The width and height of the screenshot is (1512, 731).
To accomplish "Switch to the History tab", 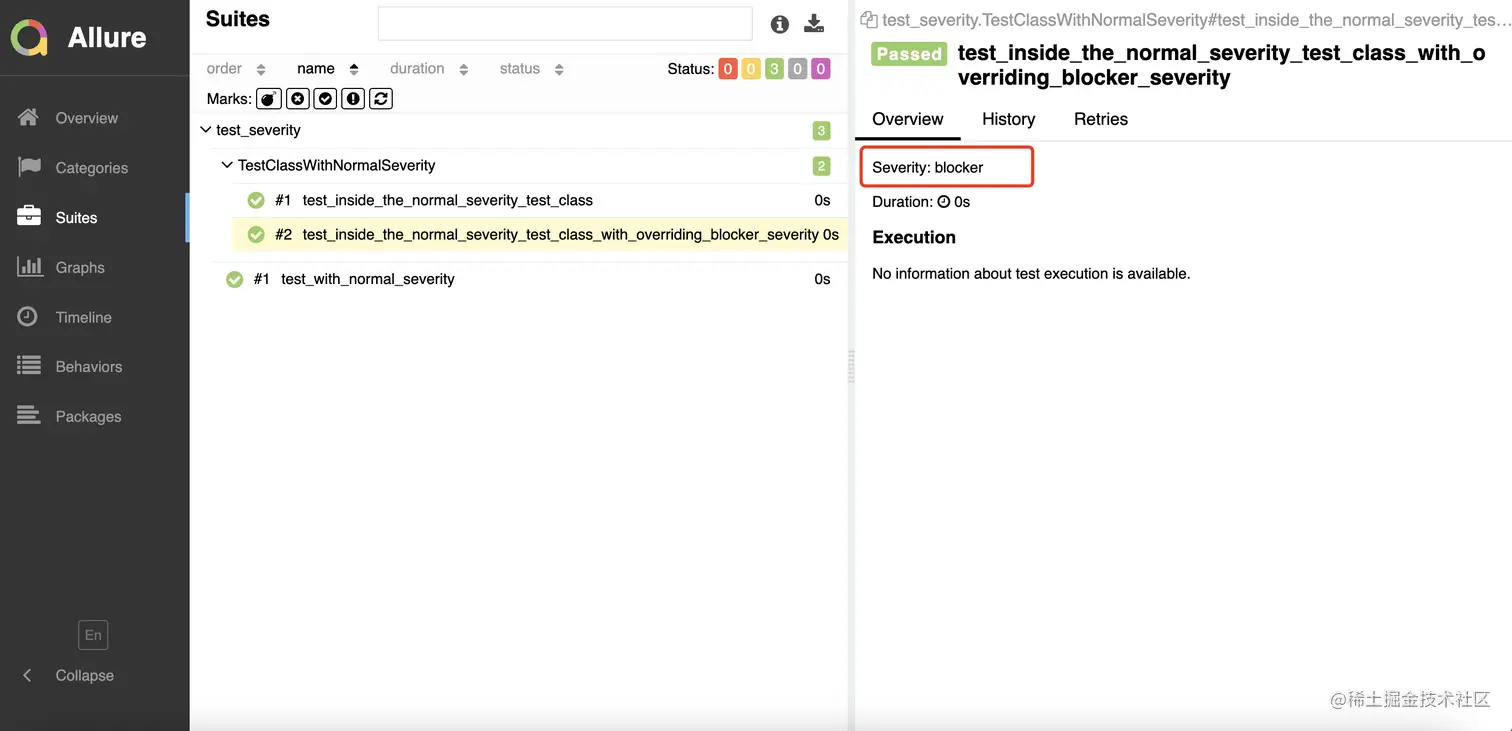I will tap(1008, 119).
